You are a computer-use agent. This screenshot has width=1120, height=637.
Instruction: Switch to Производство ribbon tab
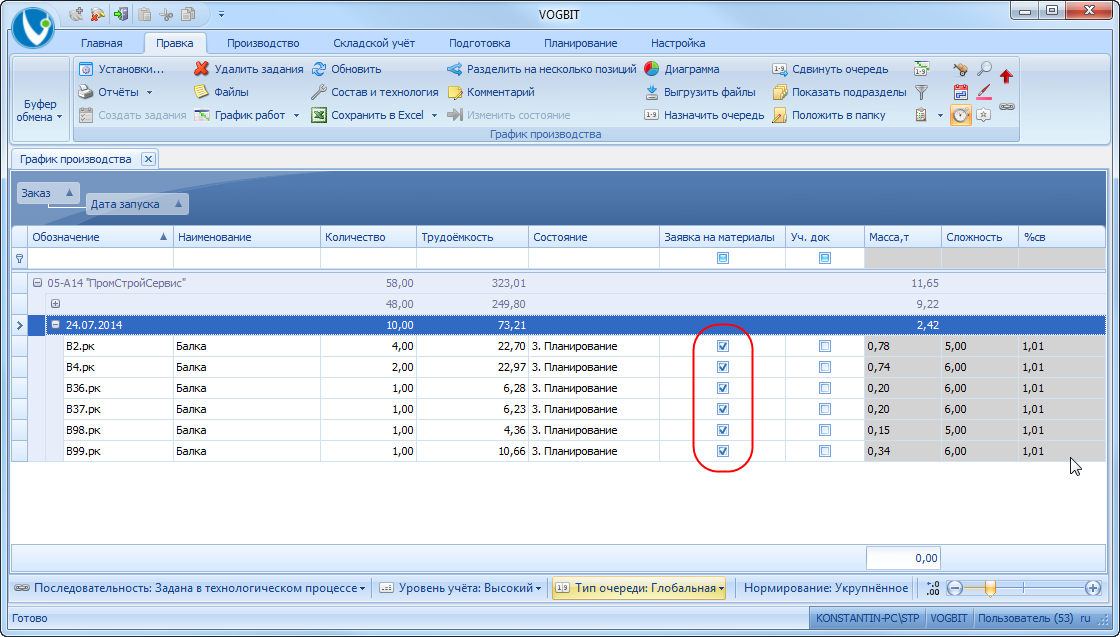(x=263, y=43)
